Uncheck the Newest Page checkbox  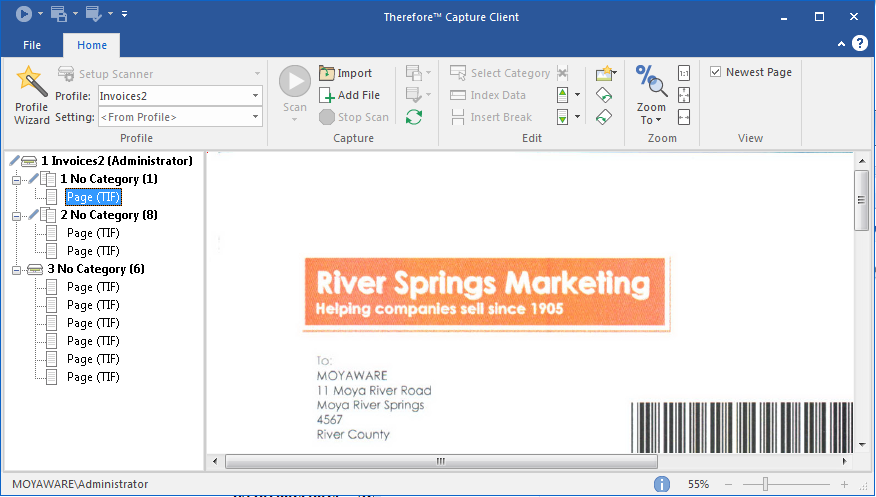(x=716, y=72)
